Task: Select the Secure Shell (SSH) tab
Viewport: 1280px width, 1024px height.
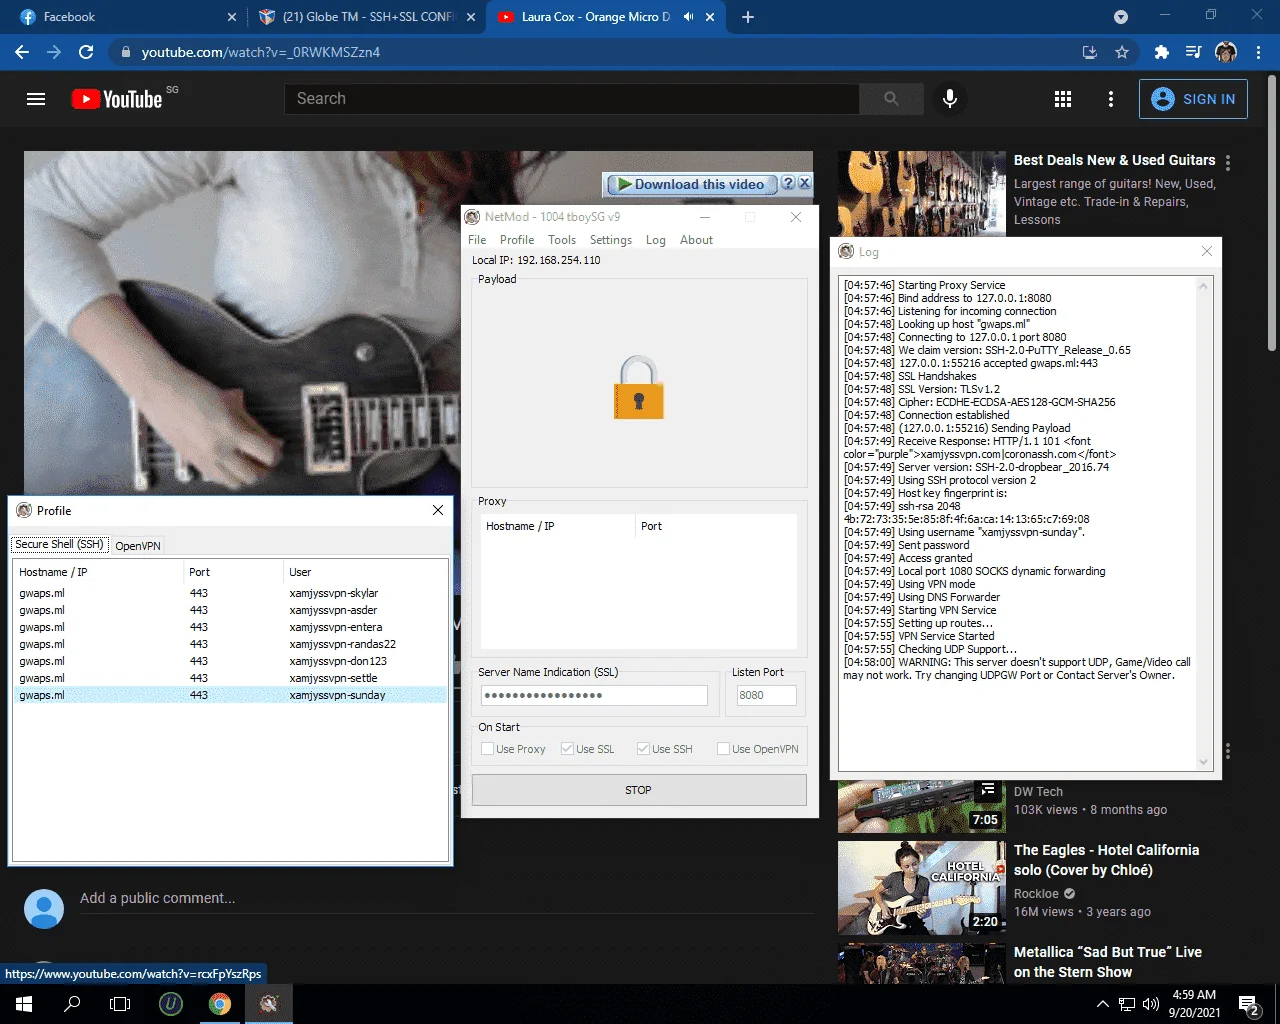Action: point(60,544)
